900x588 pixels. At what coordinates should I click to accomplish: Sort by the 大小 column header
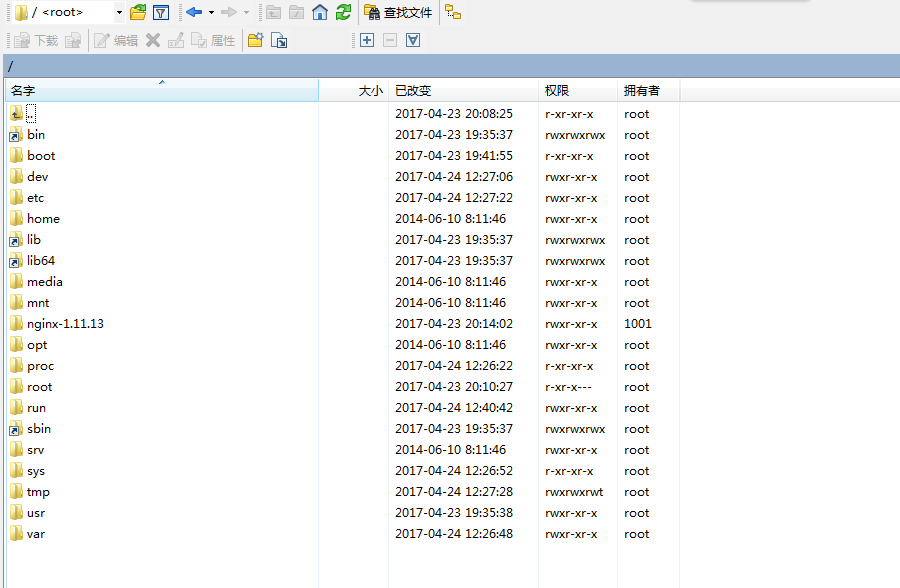[x=354, y=91]
